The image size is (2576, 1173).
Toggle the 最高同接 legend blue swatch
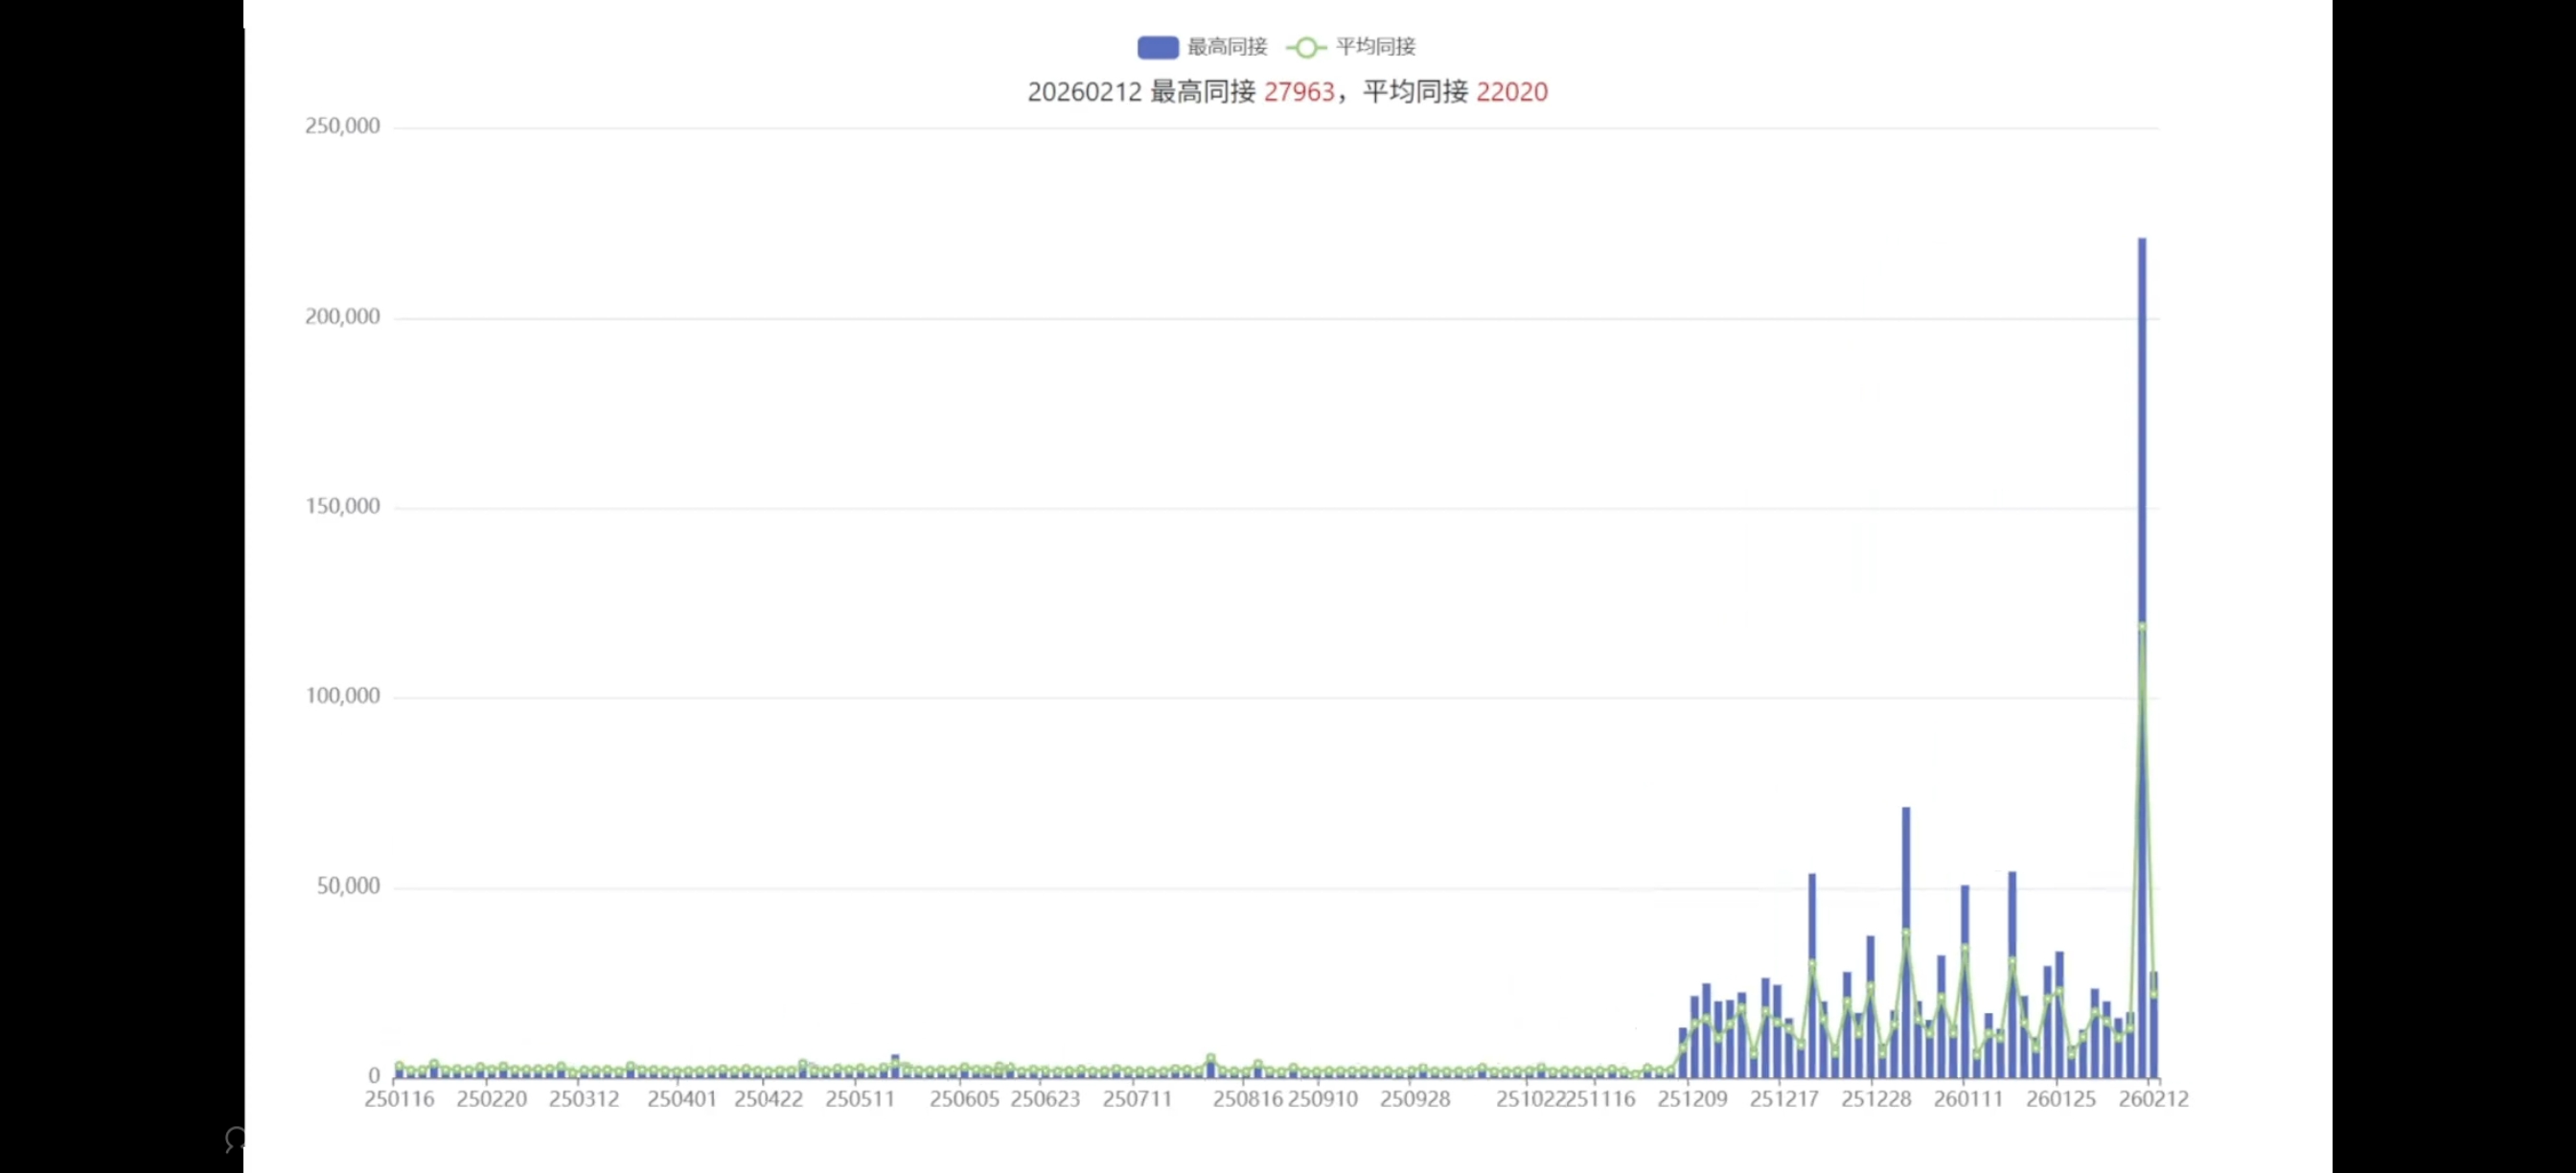click(1157, 47)
